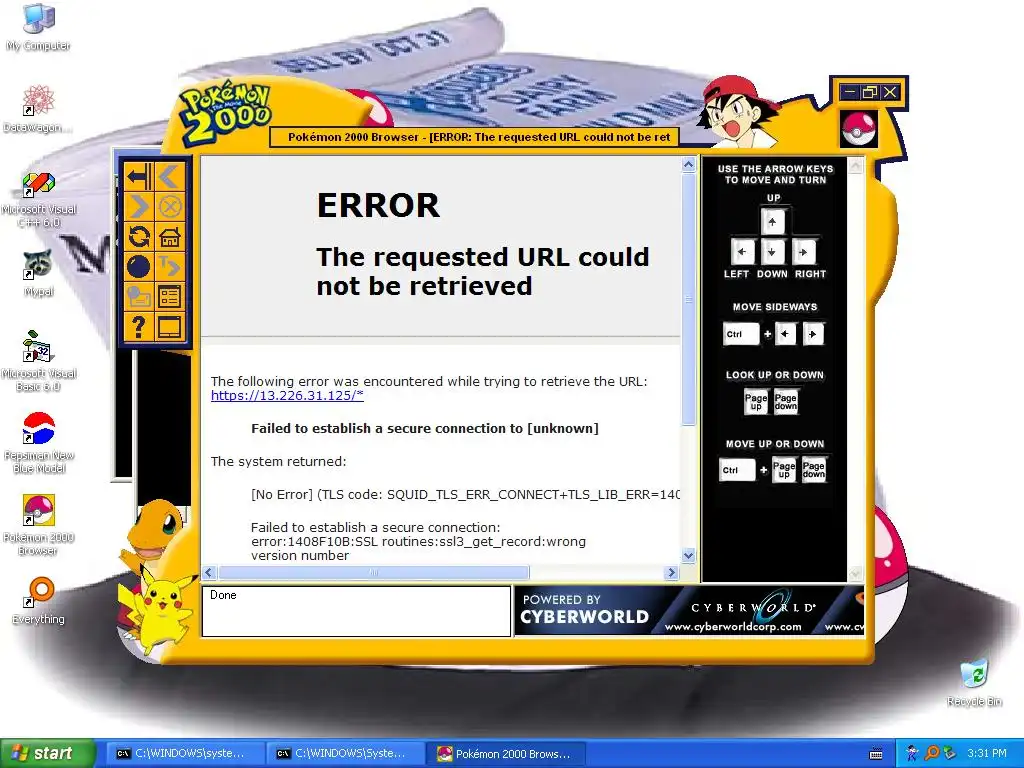Open the Windows start menu
This screenshot has height=768, width=1024.
click(x=47, y=754)
